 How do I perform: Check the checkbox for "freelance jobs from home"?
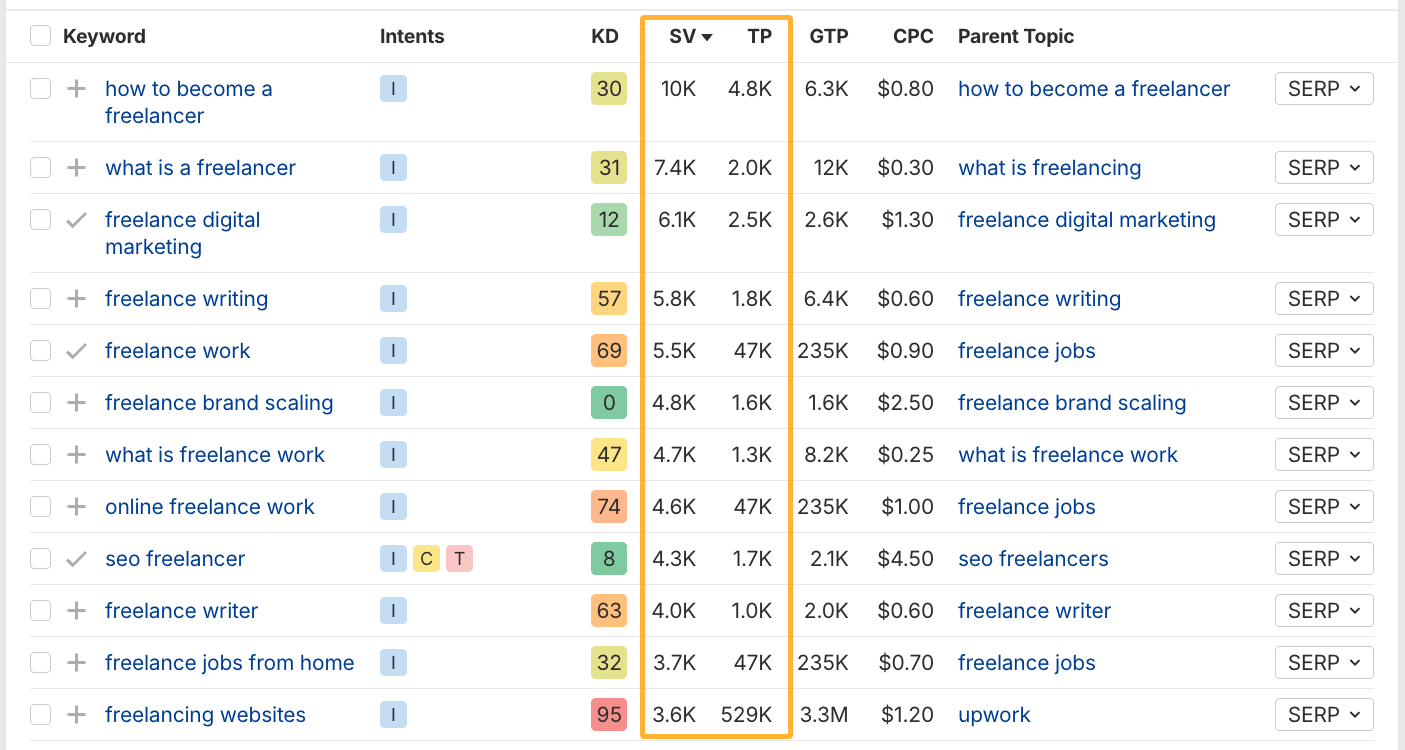pos(40,662)
